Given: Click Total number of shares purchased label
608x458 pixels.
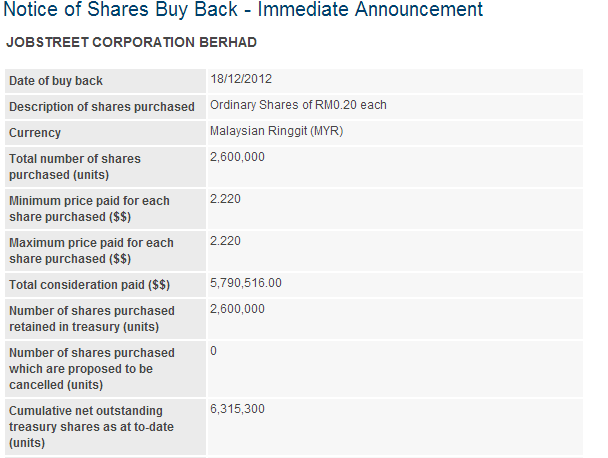Looking at the screenshot, I should click(x=75, y=167).
